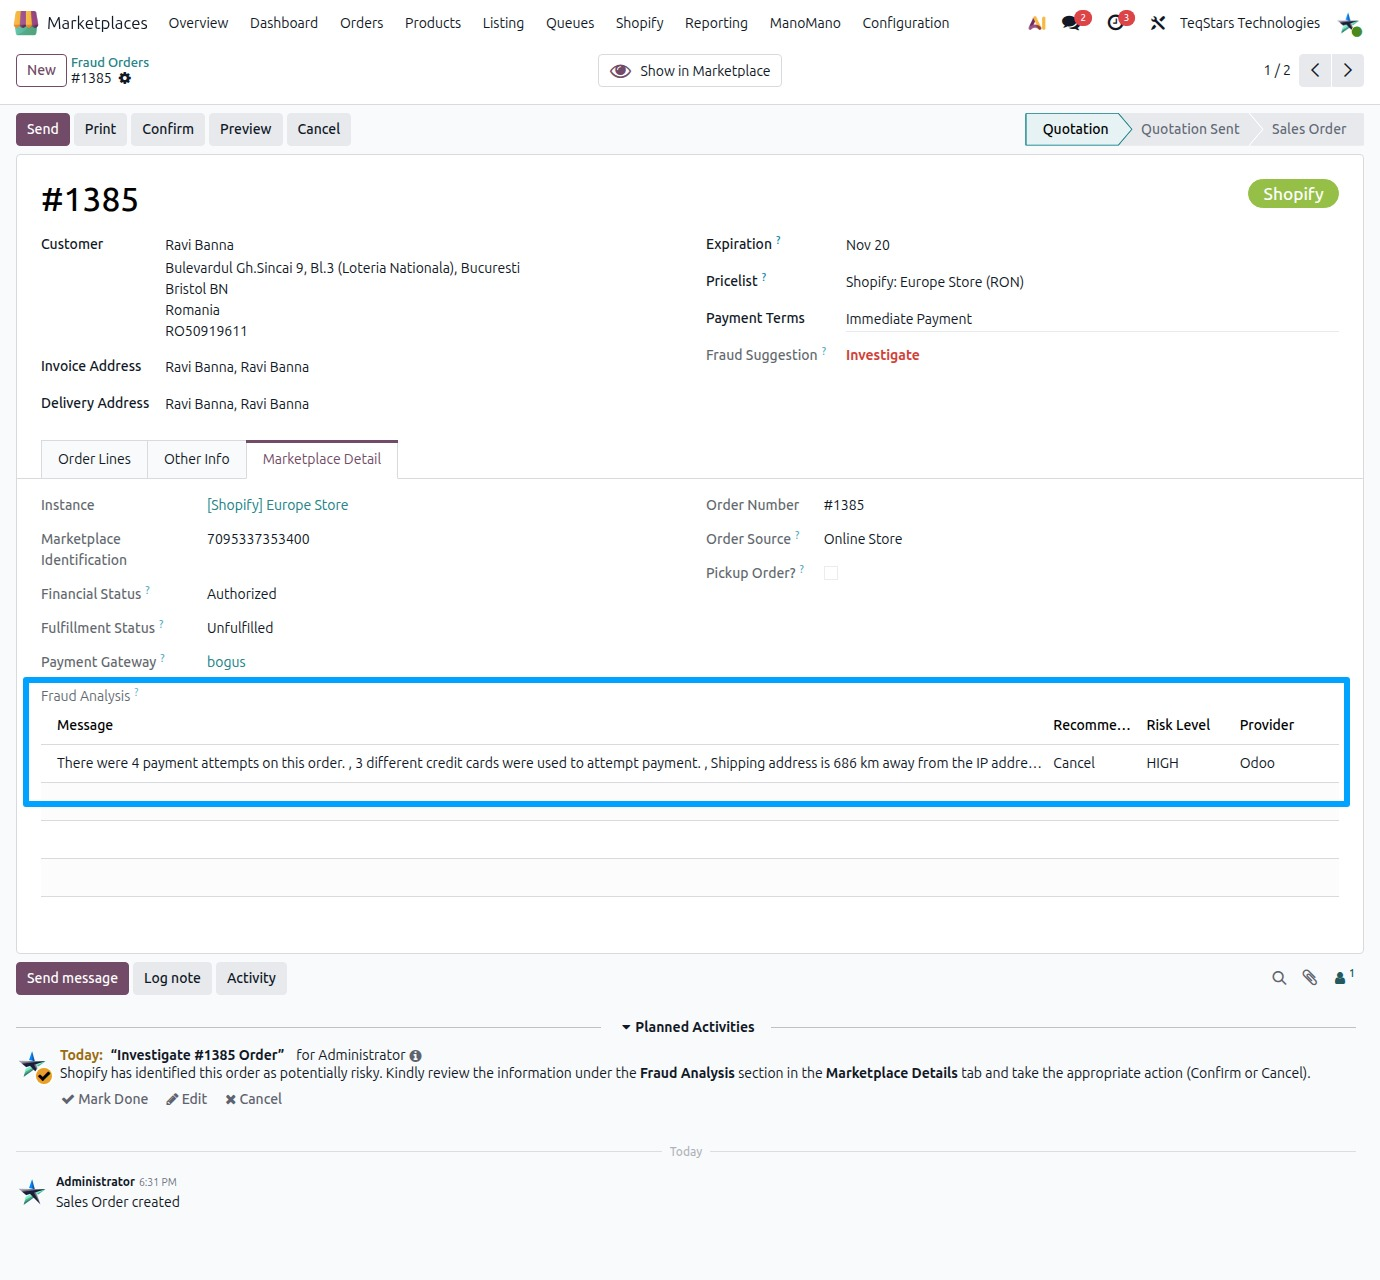Attach files using the paperclip icon

[x=1310, y=978]
